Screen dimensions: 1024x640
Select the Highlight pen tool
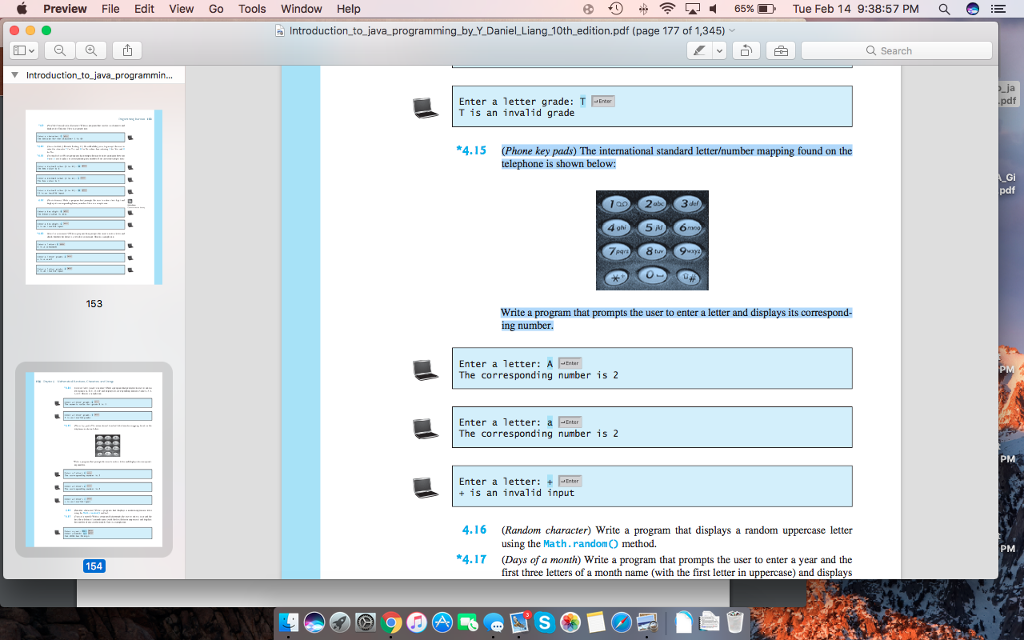[700, 50]
